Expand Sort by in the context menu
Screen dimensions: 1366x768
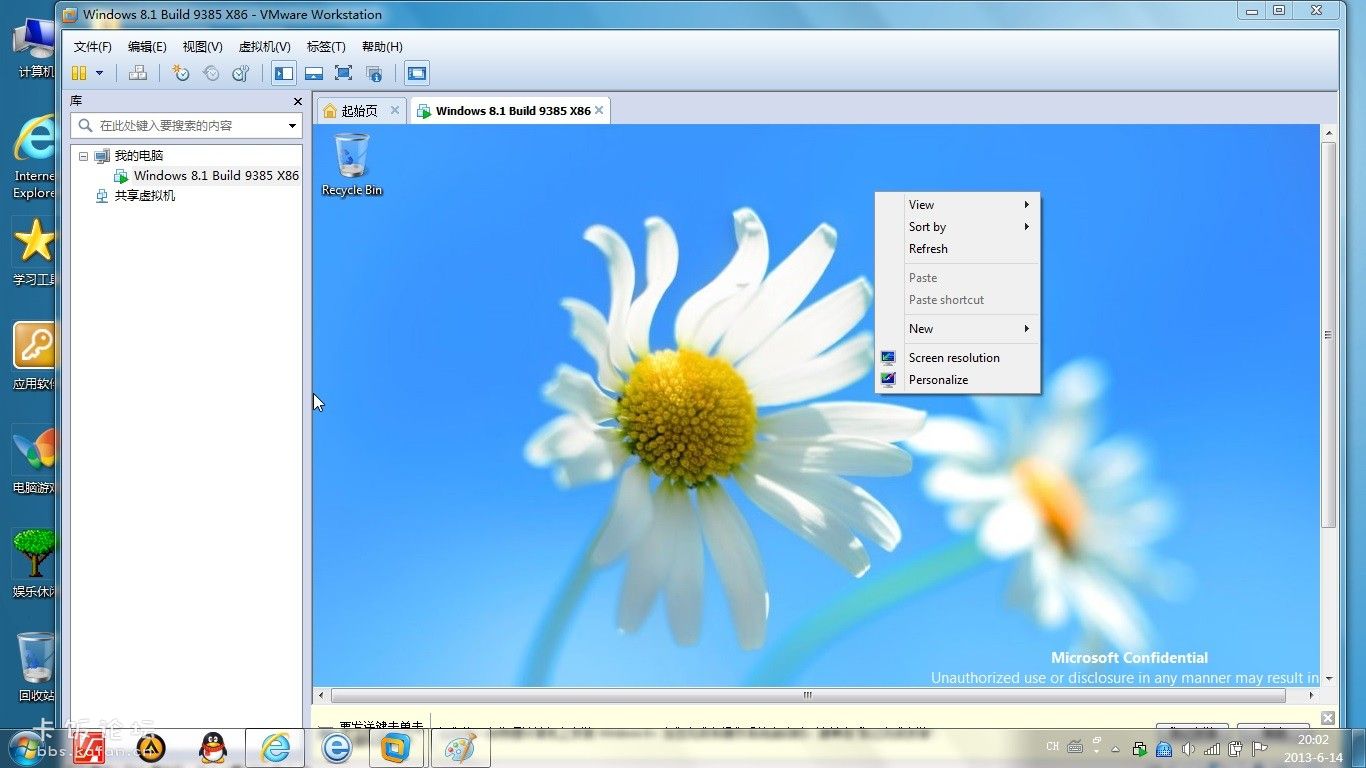click(958, 227)
